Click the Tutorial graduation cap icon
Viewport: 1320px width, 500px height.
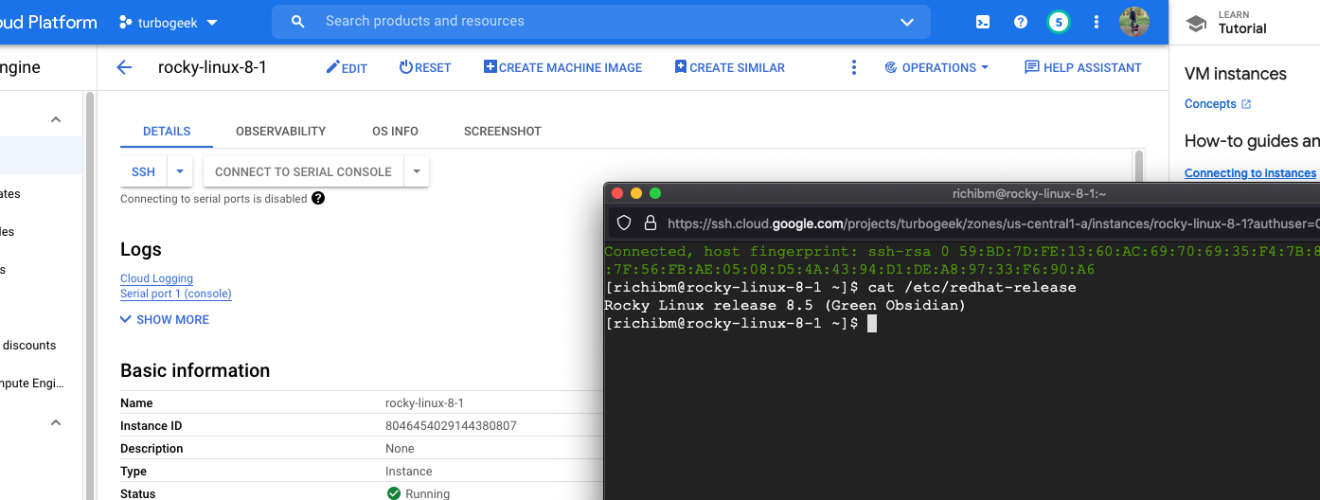click(1195, 22)
